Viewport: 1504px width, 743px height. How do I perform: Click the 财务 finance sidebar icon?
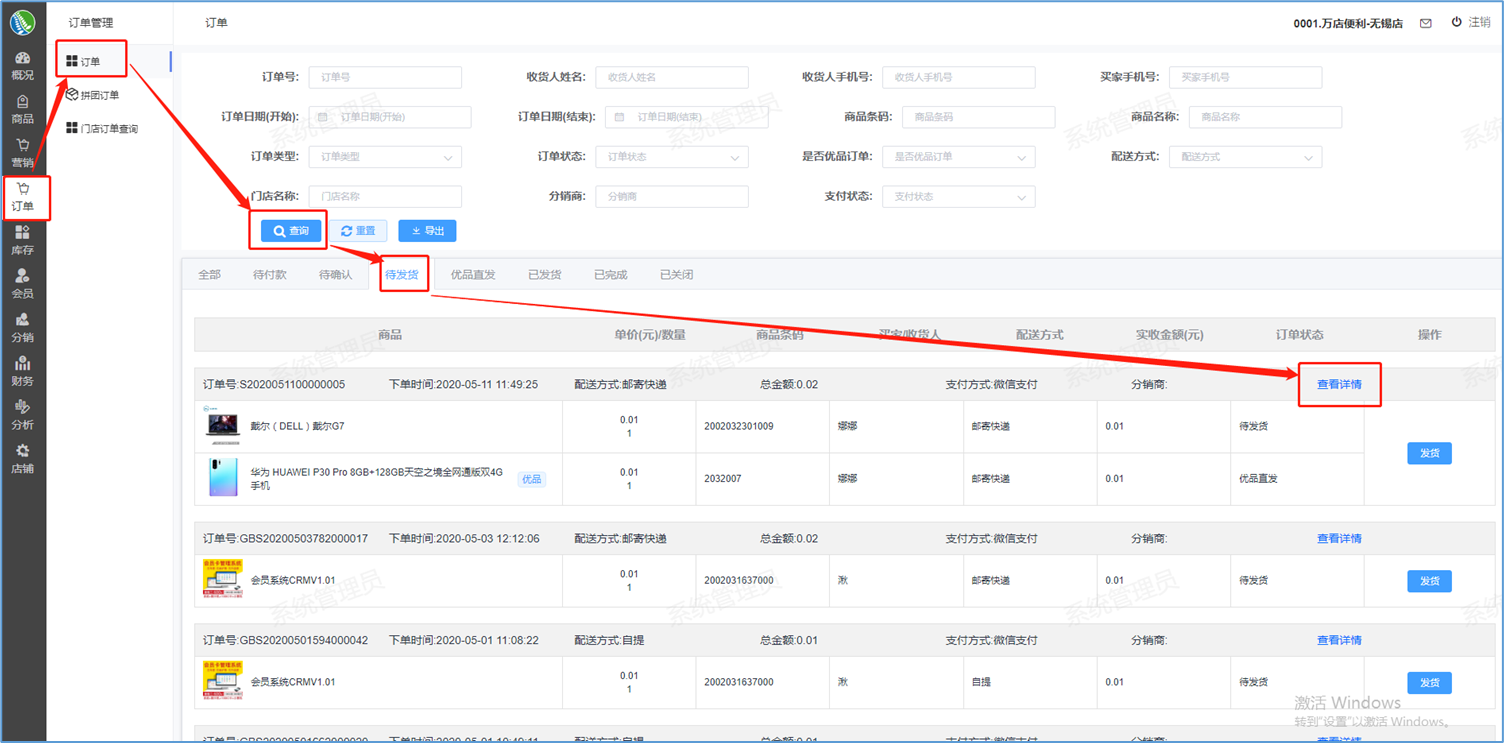coord(22,371)
